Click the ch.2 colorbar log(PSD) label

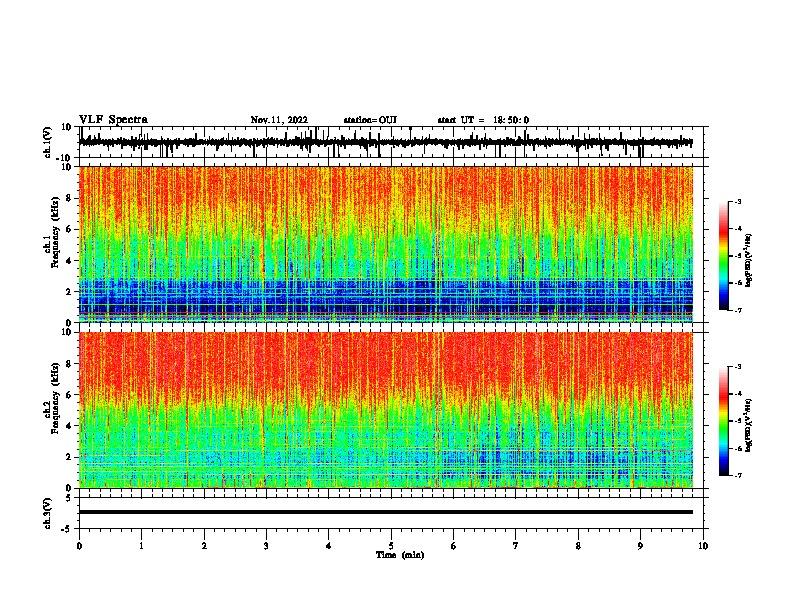click(749, 425)
